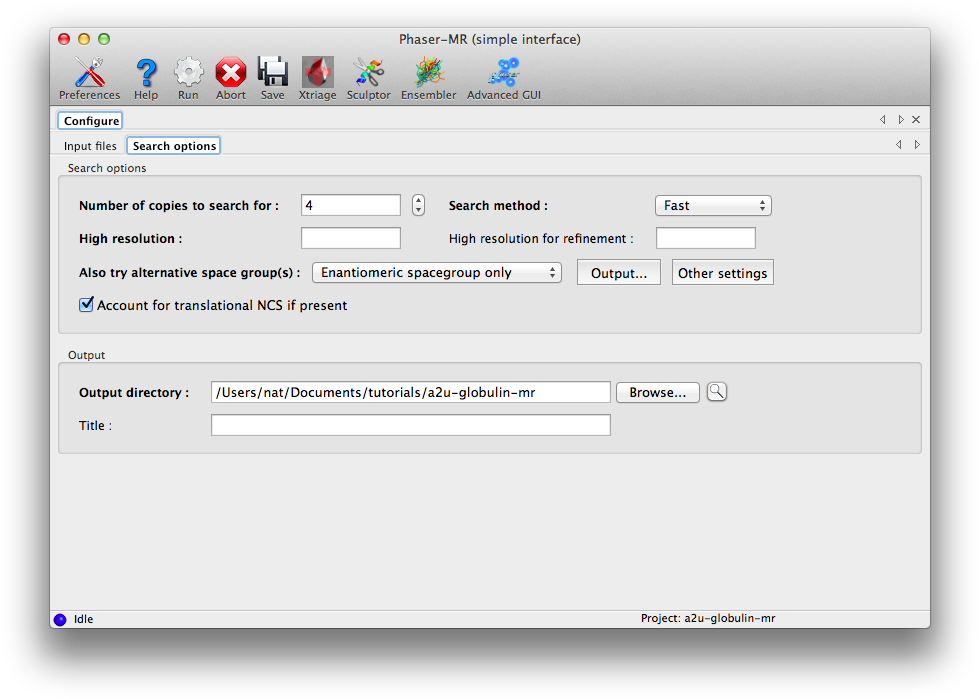This screenshot has height=699, width=979.
Task: Click the yellow minimize window button
Action: click(x=84, y=39)
